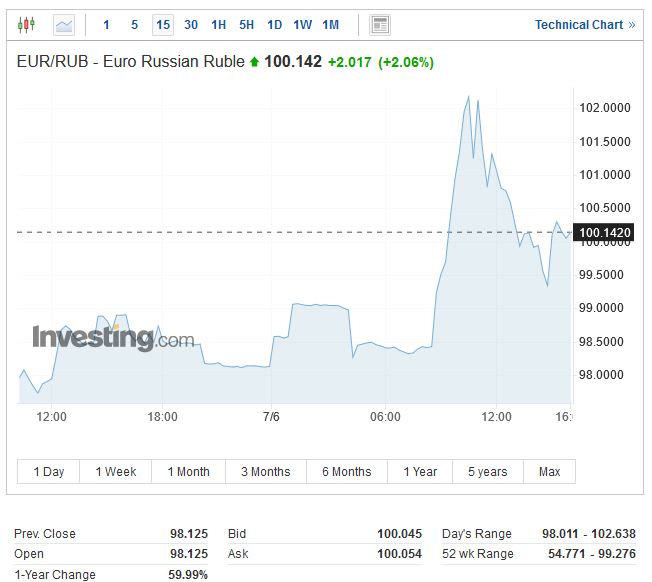
Task: Select the 15 minute interval
Action: (x=162, y=24)
